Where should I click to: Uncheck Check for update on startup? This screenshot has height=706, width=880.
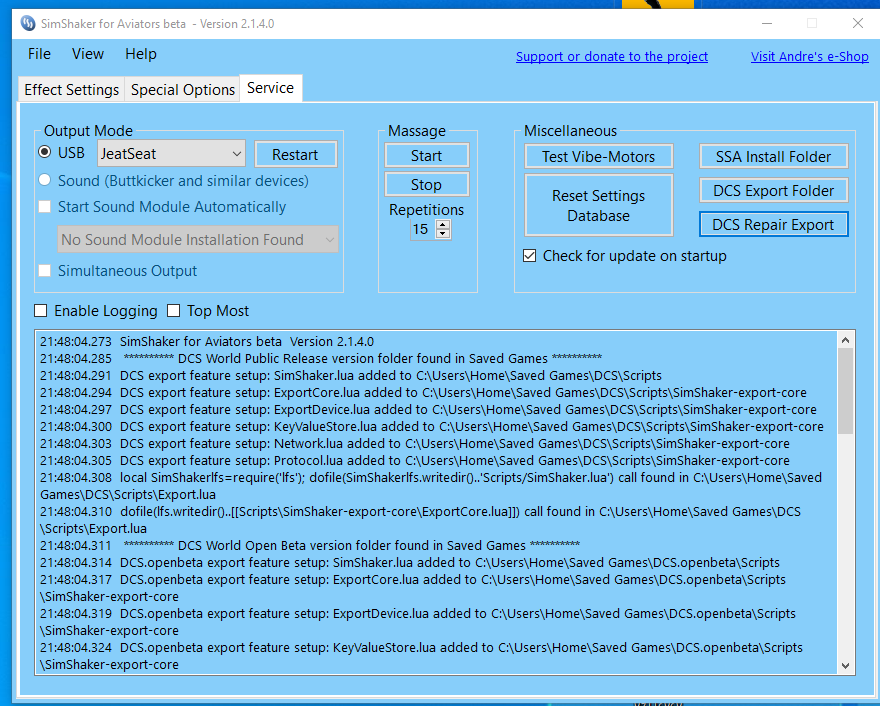tap(529, 256)
